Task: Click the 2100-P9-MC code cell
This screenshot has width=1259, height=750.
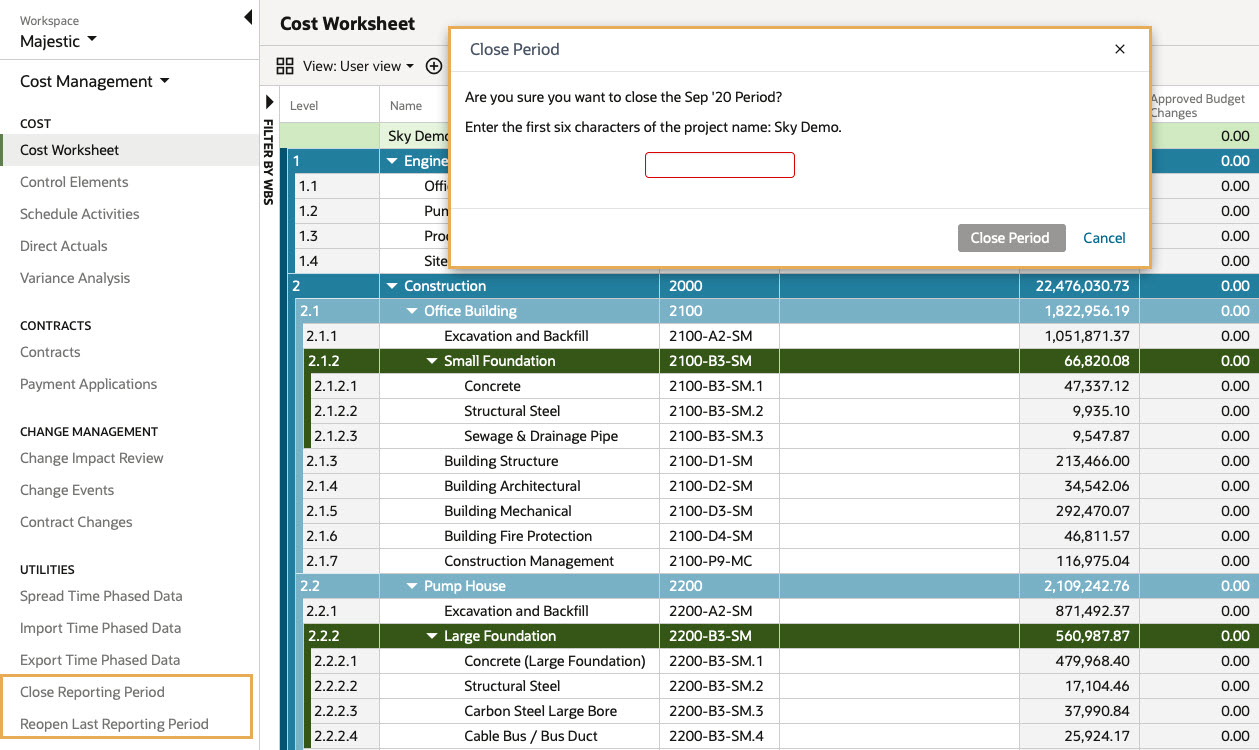Action: click(719, 561)
